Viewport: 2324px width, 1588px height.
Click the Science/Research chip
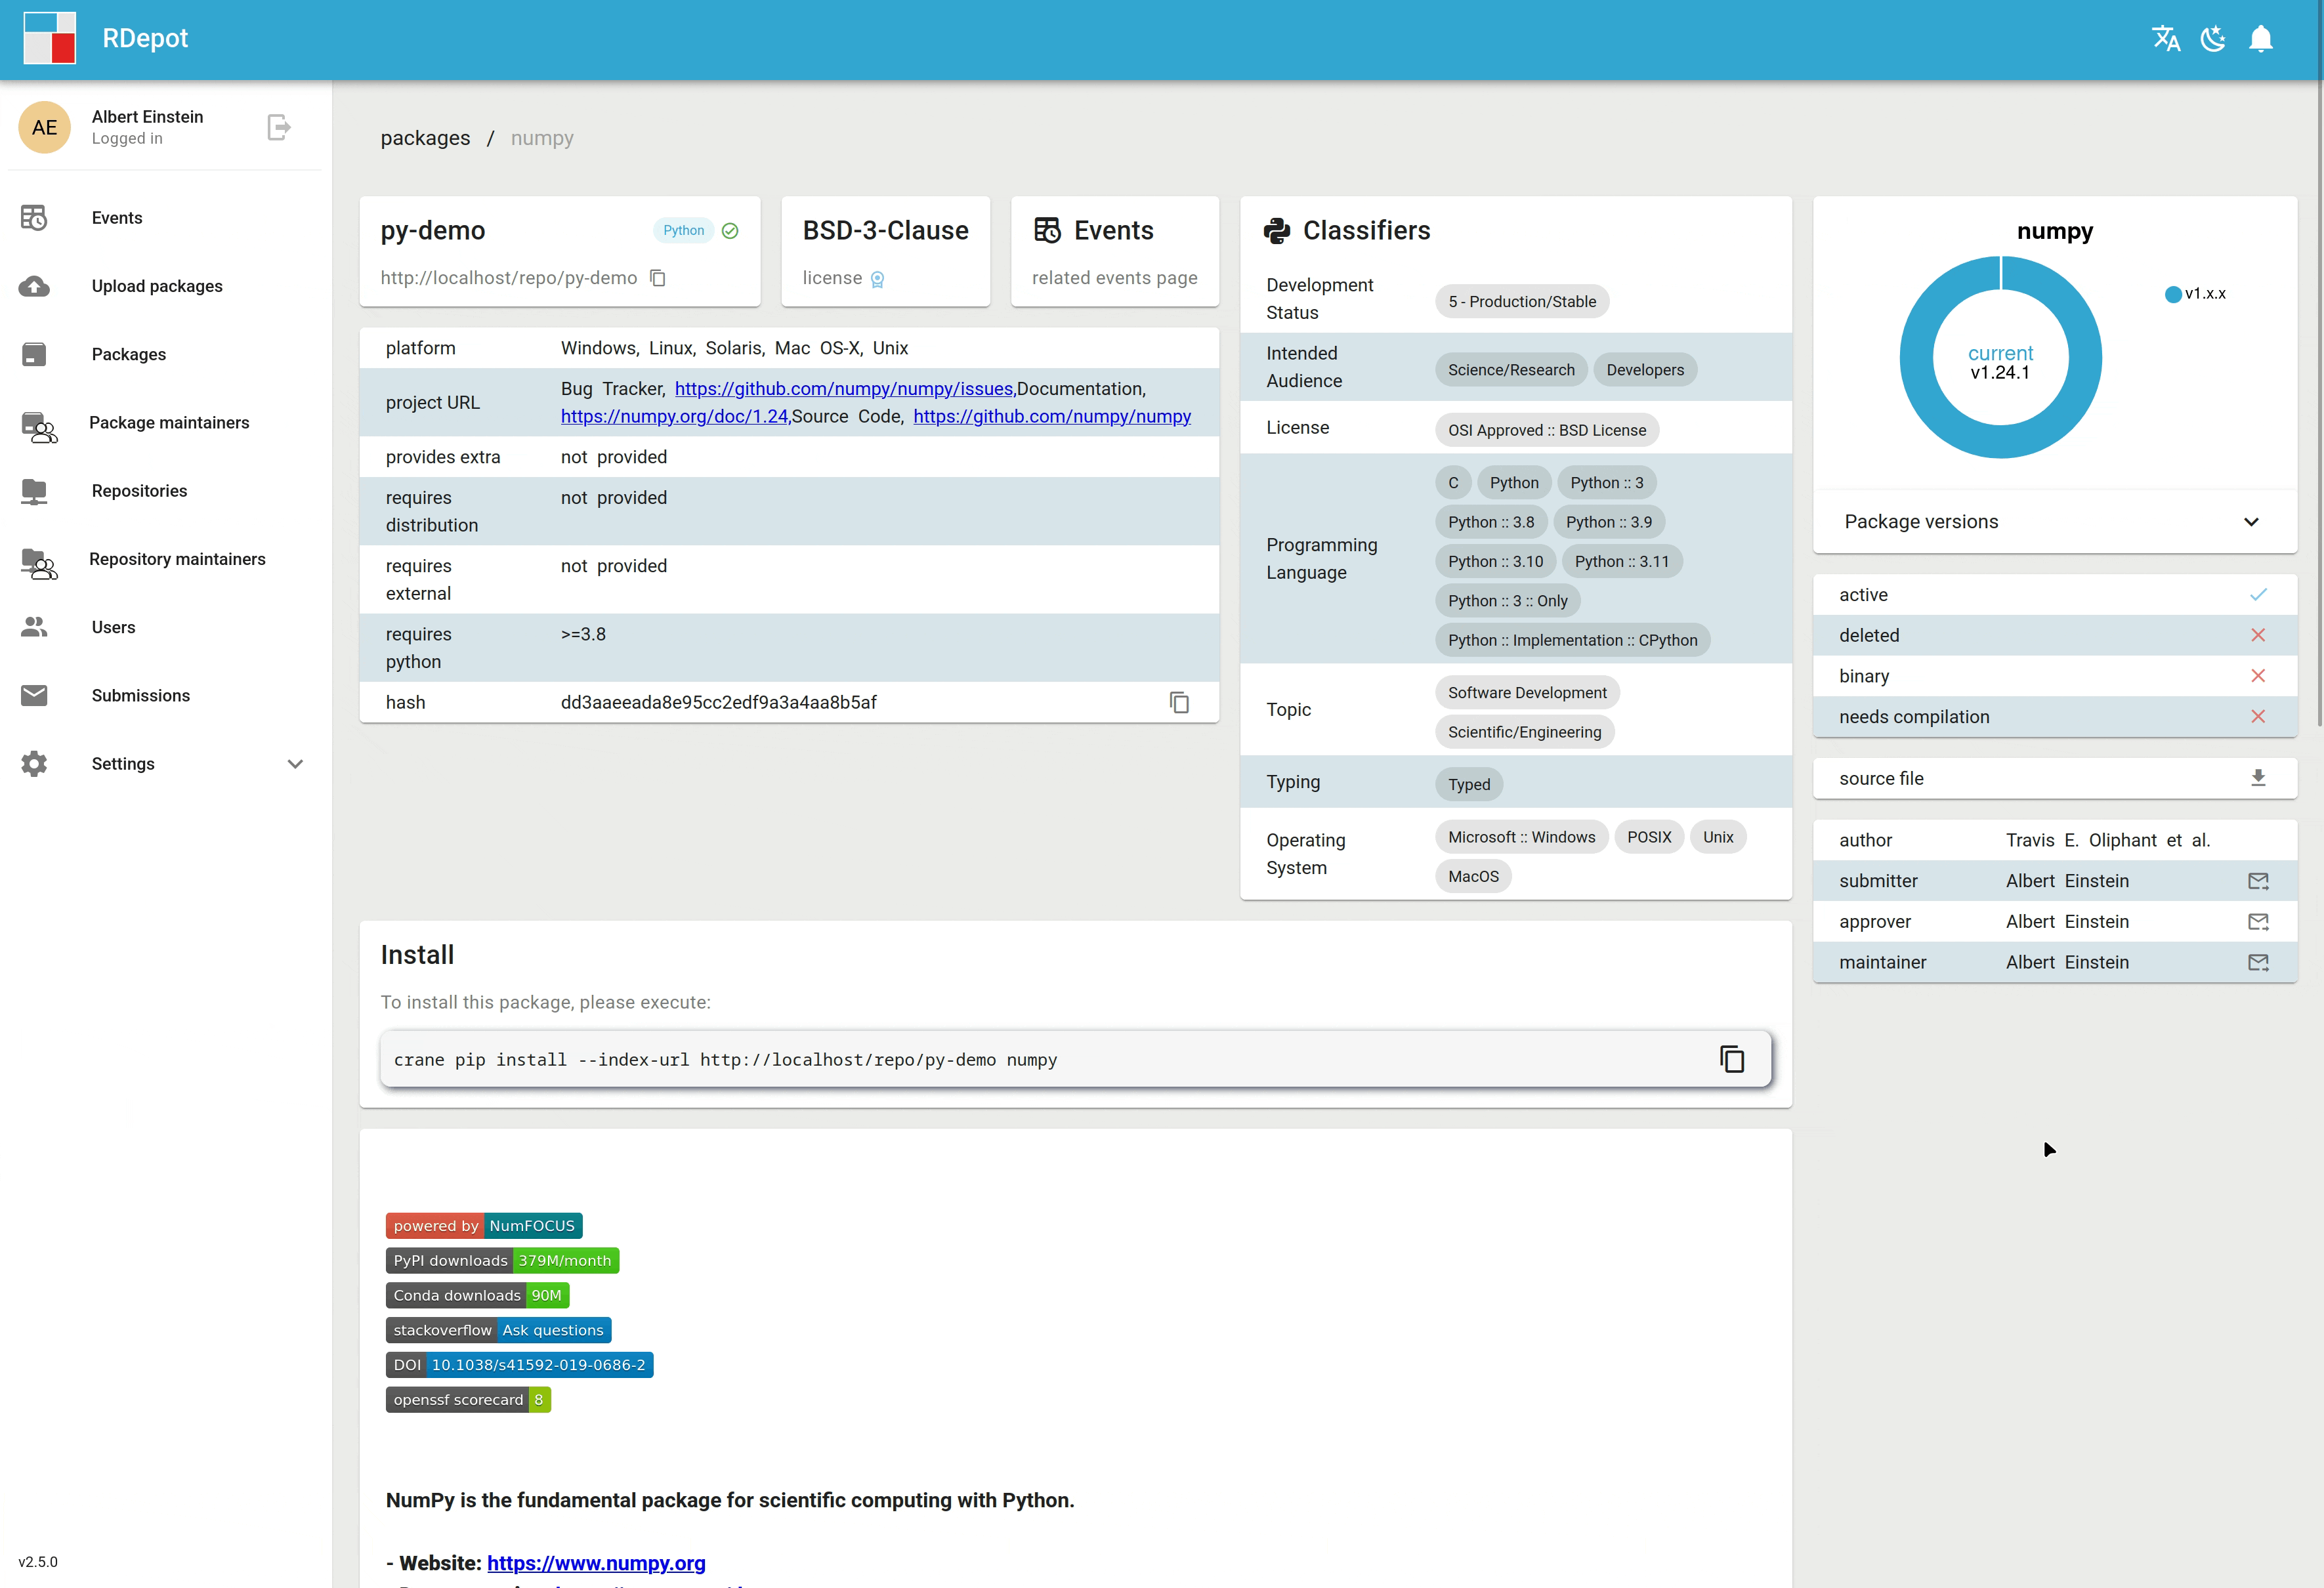point(1511,370)
